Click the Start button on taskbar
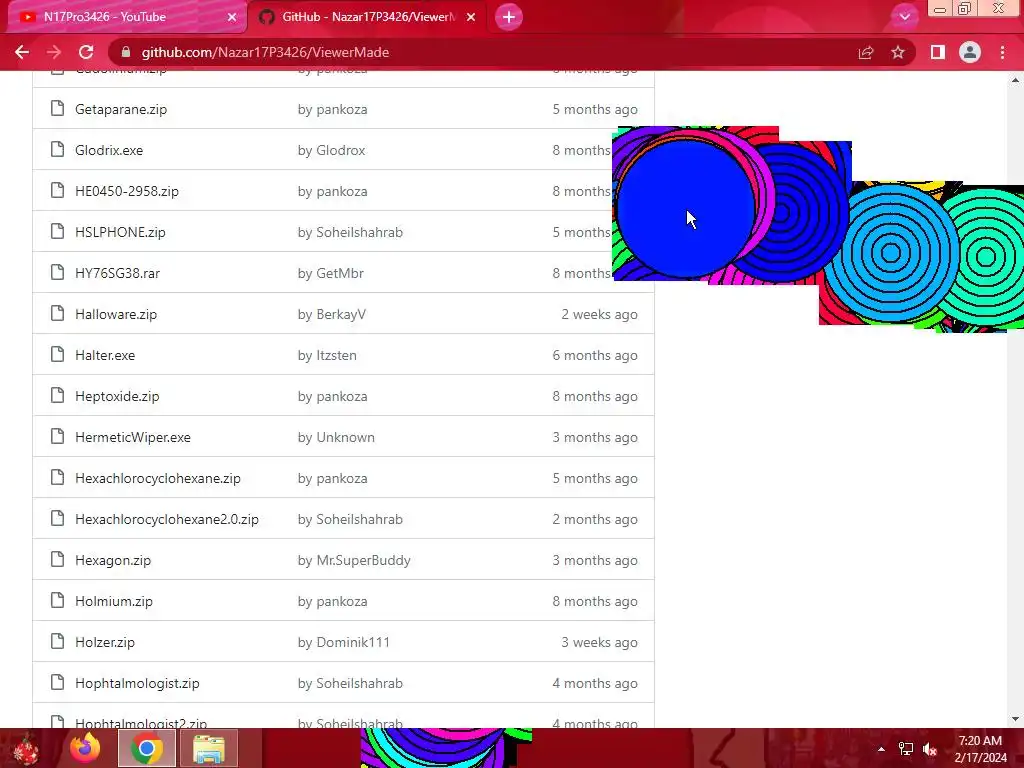The height and width of the screenshot is (768, 1024). [26, 748]
